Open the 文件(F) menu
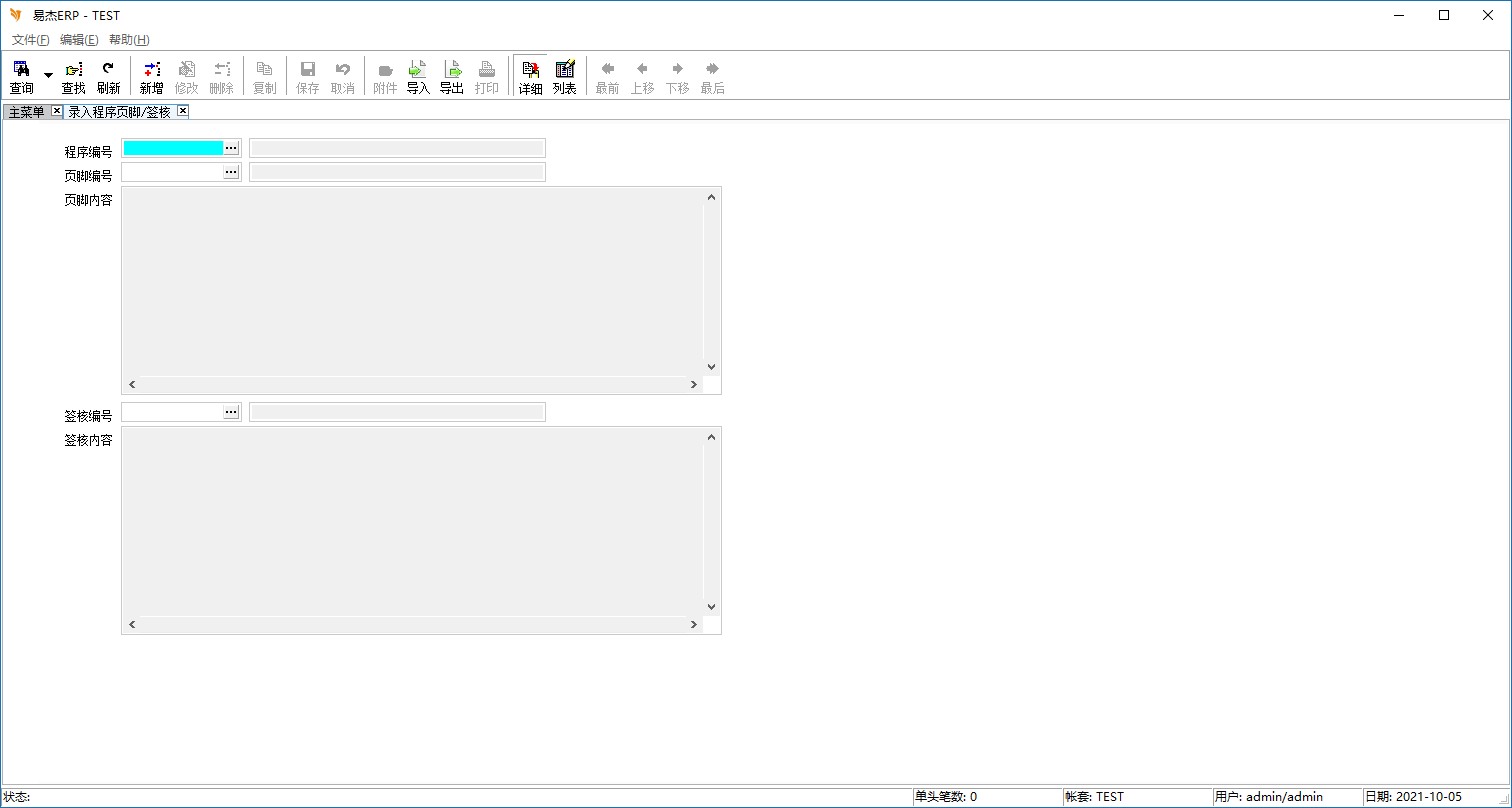The height and width of the screenshot is (808, 1512). tap(30, 40)
